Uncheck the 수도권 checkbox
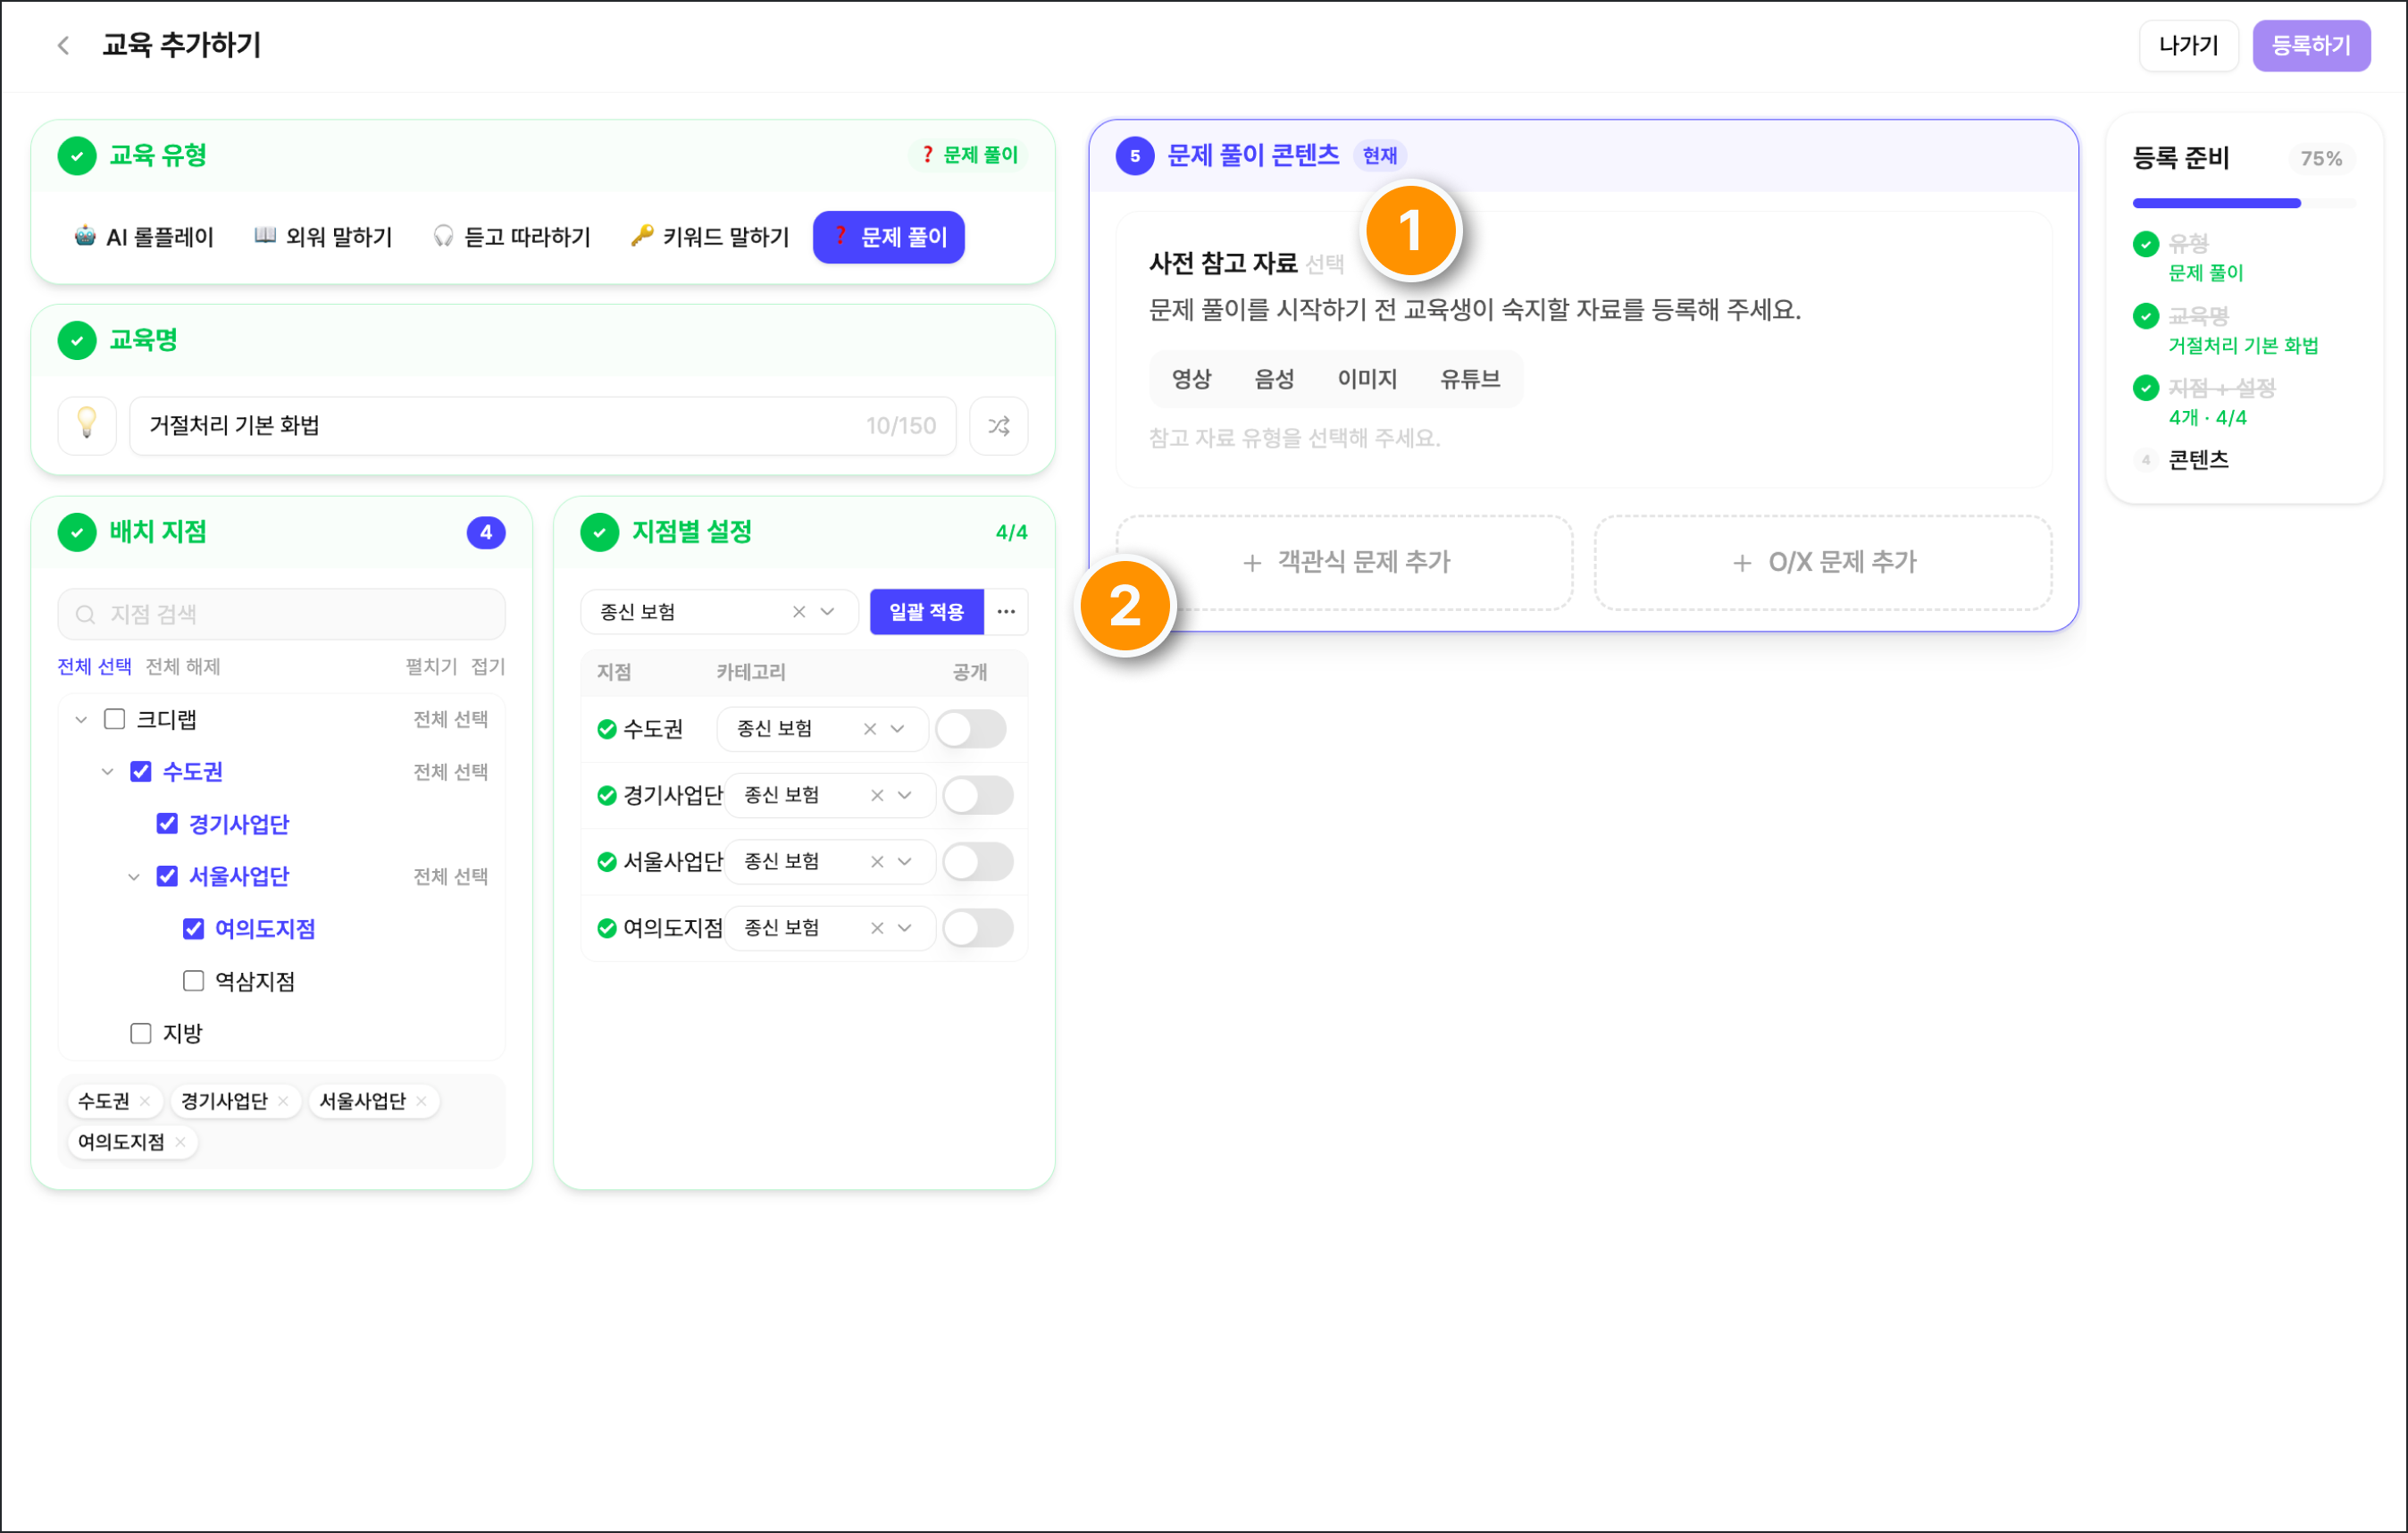2408x1533 pixels. pyautogui.click(x=141, y=771)
